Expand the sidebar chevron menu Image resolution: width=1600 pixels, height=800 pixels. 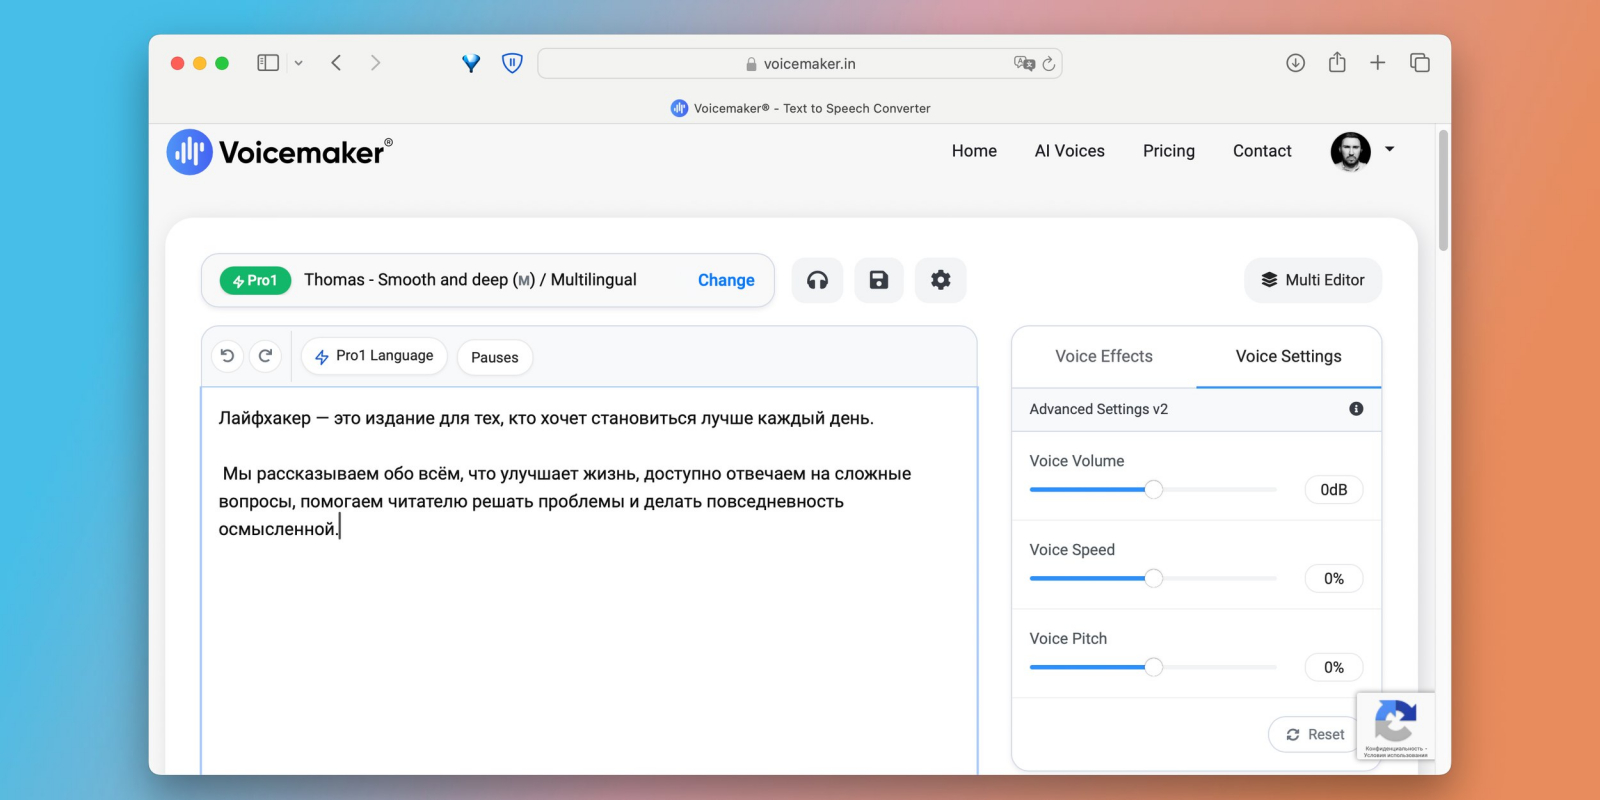[298, 63]
